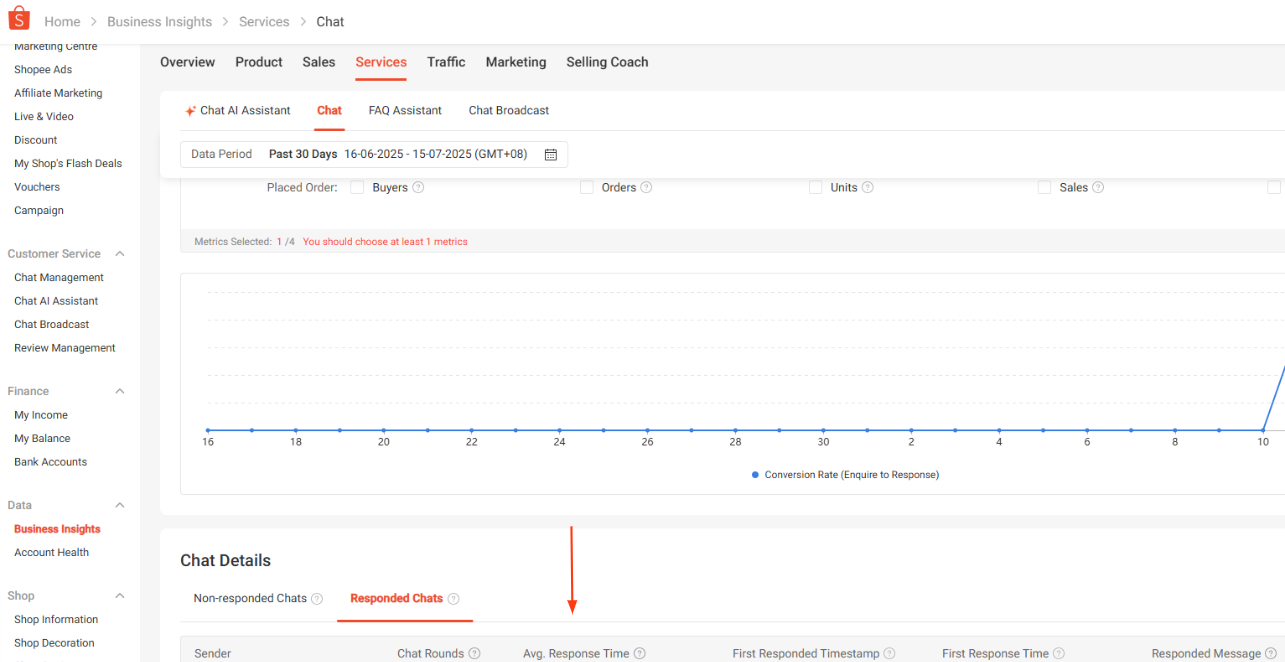Open Live & Video in the sidebar
The image size is (1285, 662).
[x=44, y=117]
